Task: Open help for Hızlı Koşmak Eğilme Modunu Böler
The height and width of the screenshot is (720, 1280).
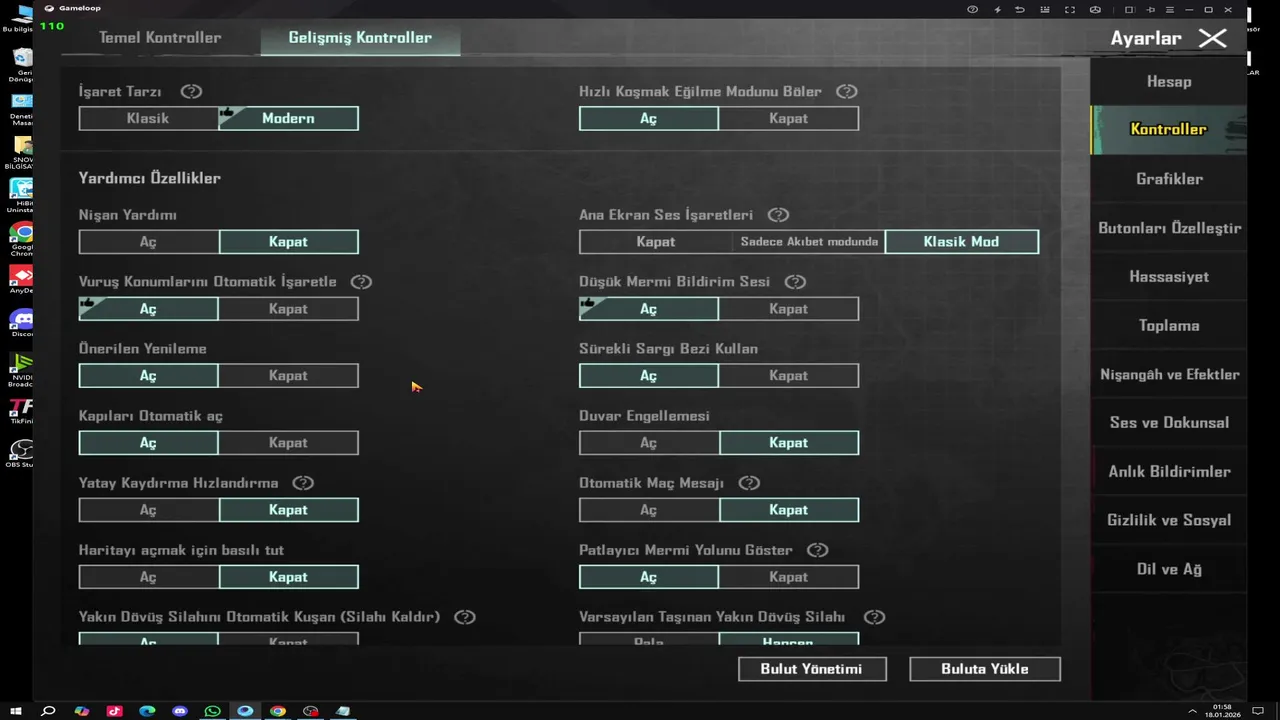Action: (847, 91)
